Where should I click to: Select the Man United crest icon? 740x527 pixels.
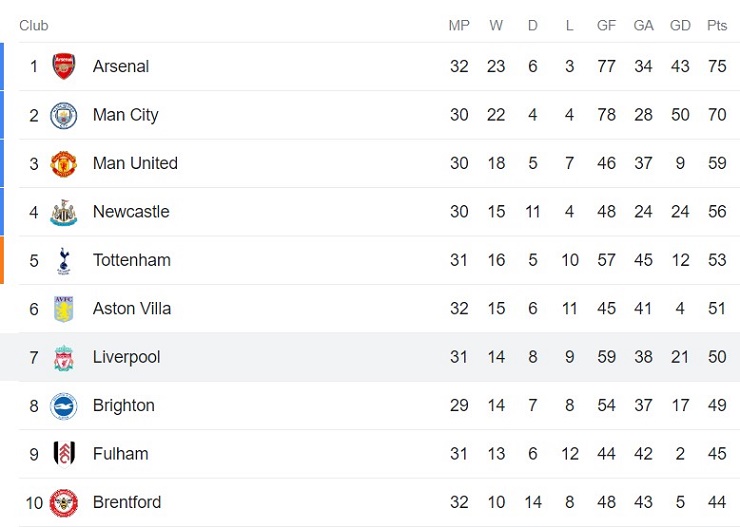coord(64,163)
